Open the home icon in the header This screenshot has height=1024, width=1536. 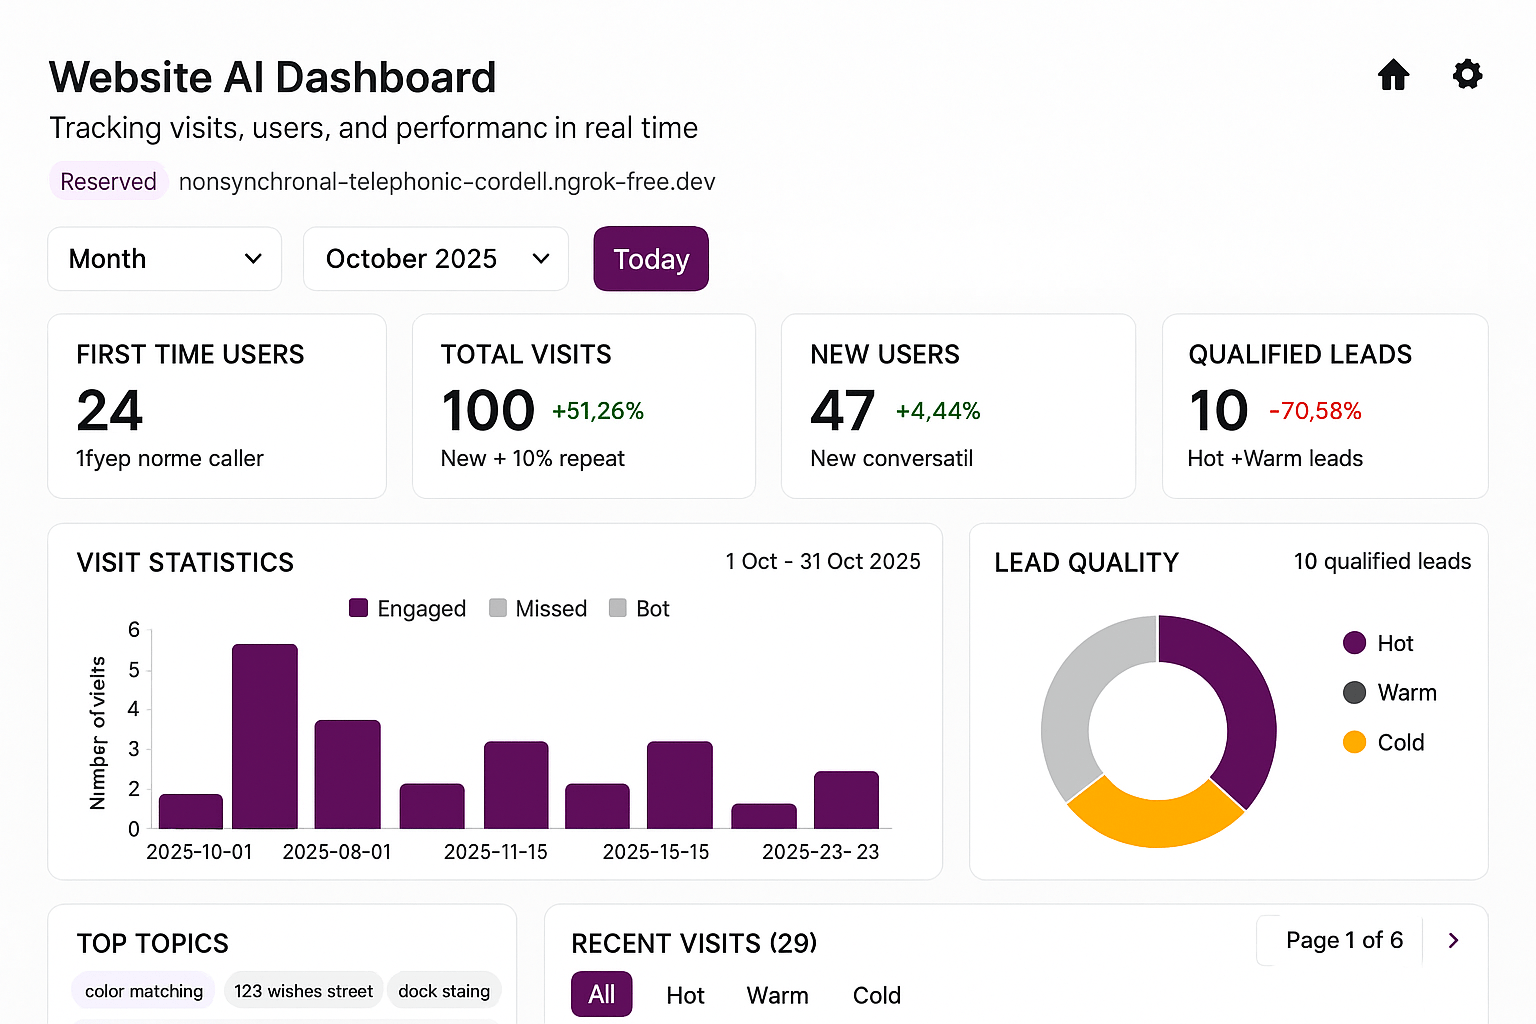pyautogui.click(x=1393, y=75)
